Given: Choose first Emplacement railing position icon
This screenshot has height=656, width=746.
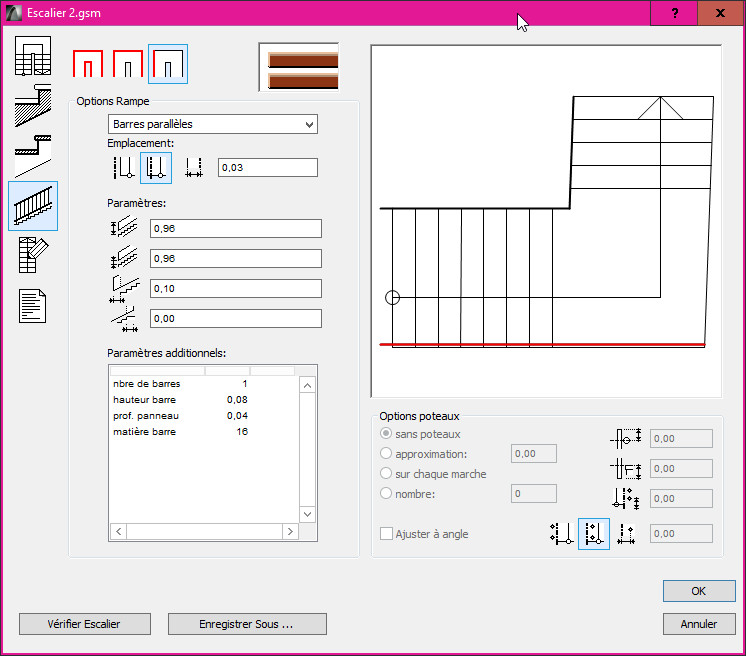Looking at the screenshot, I should pyautogui.click(x=124, y=168).
